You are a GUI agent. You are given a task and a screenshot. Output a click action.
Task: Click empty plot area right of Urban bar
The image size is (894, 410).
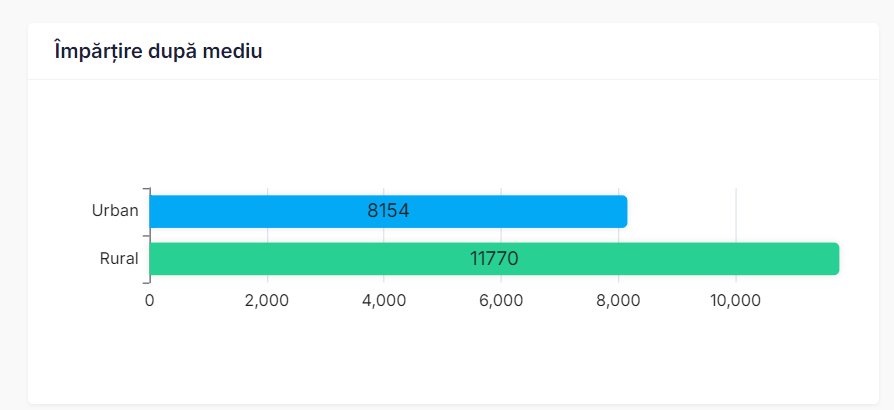pos(730,211)
